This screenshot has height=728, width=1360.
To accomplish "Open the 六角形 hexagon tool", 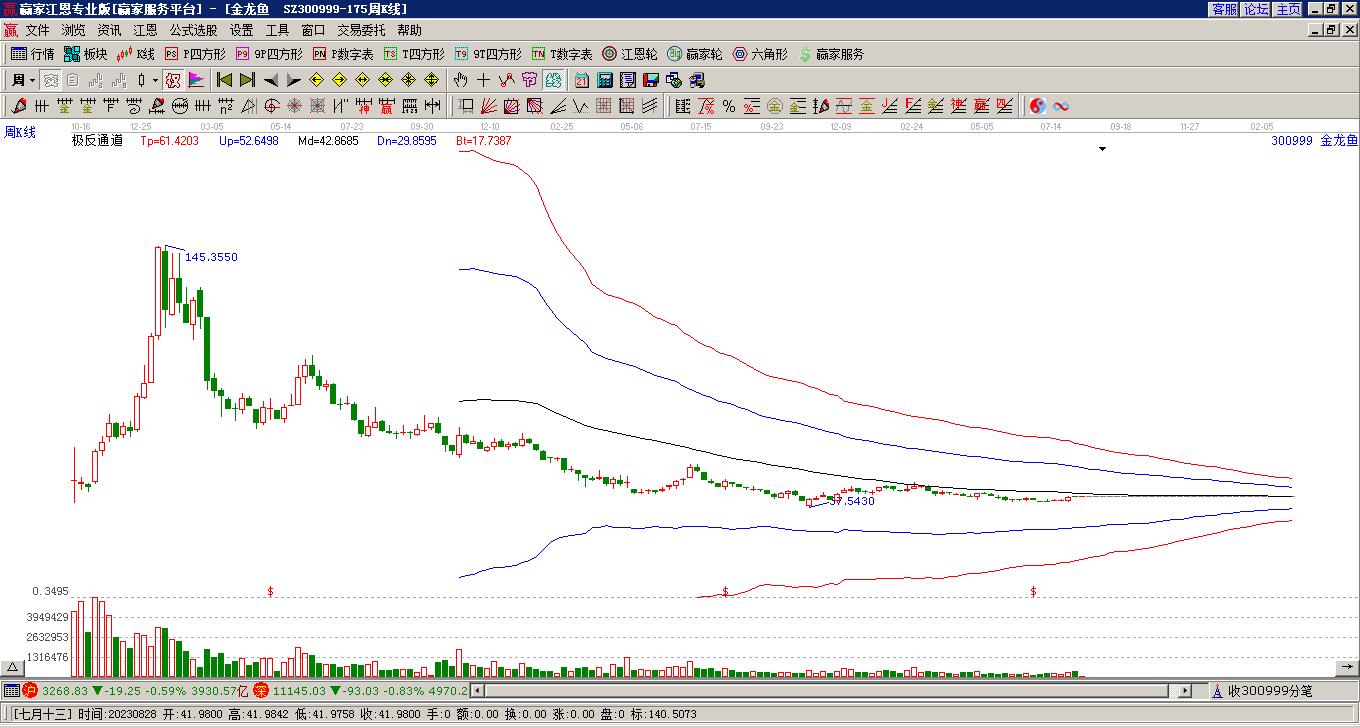I will [x=760, y=54].
